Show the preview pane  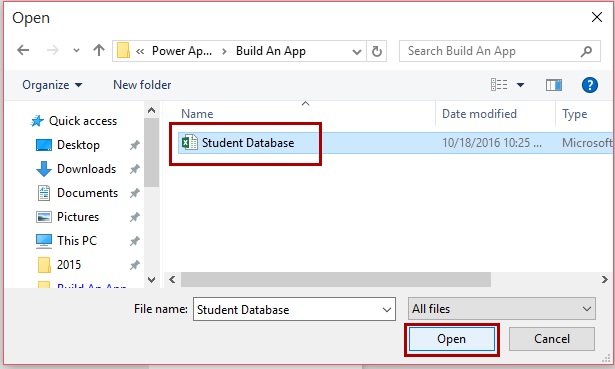click(553, 85)
